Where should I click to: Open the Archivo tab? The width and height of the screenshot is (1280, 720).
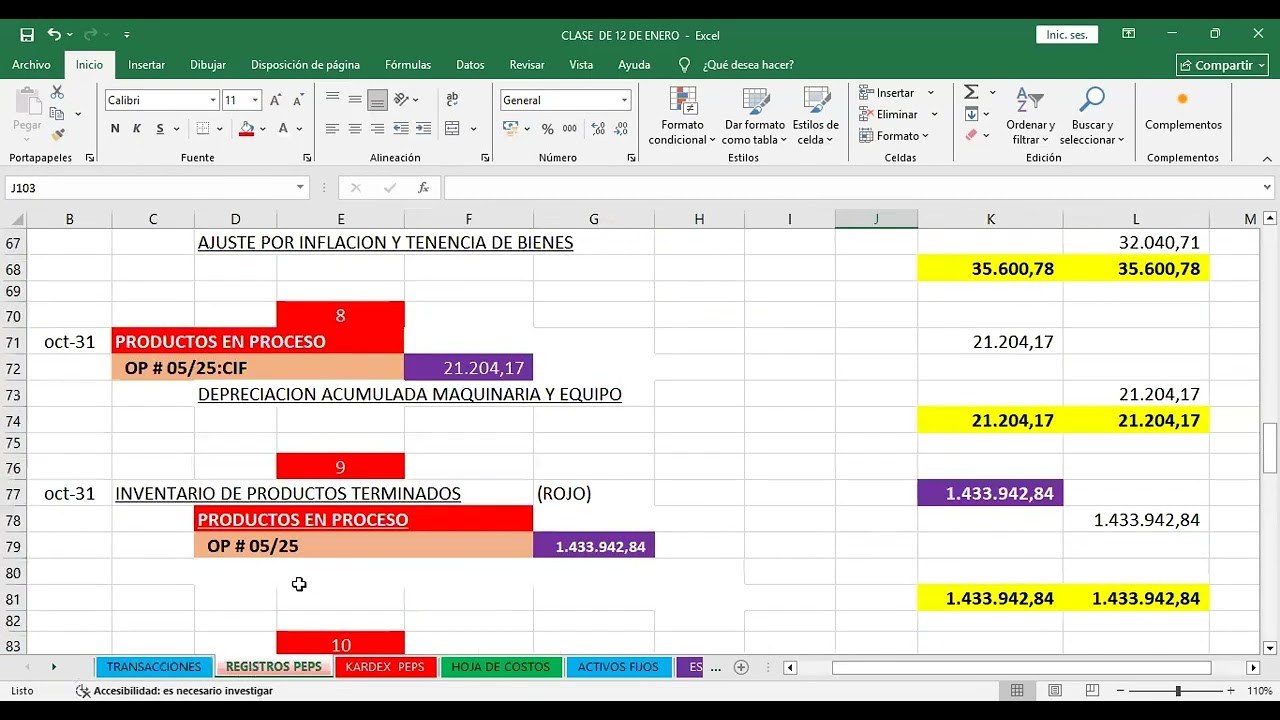coord(31,65)
